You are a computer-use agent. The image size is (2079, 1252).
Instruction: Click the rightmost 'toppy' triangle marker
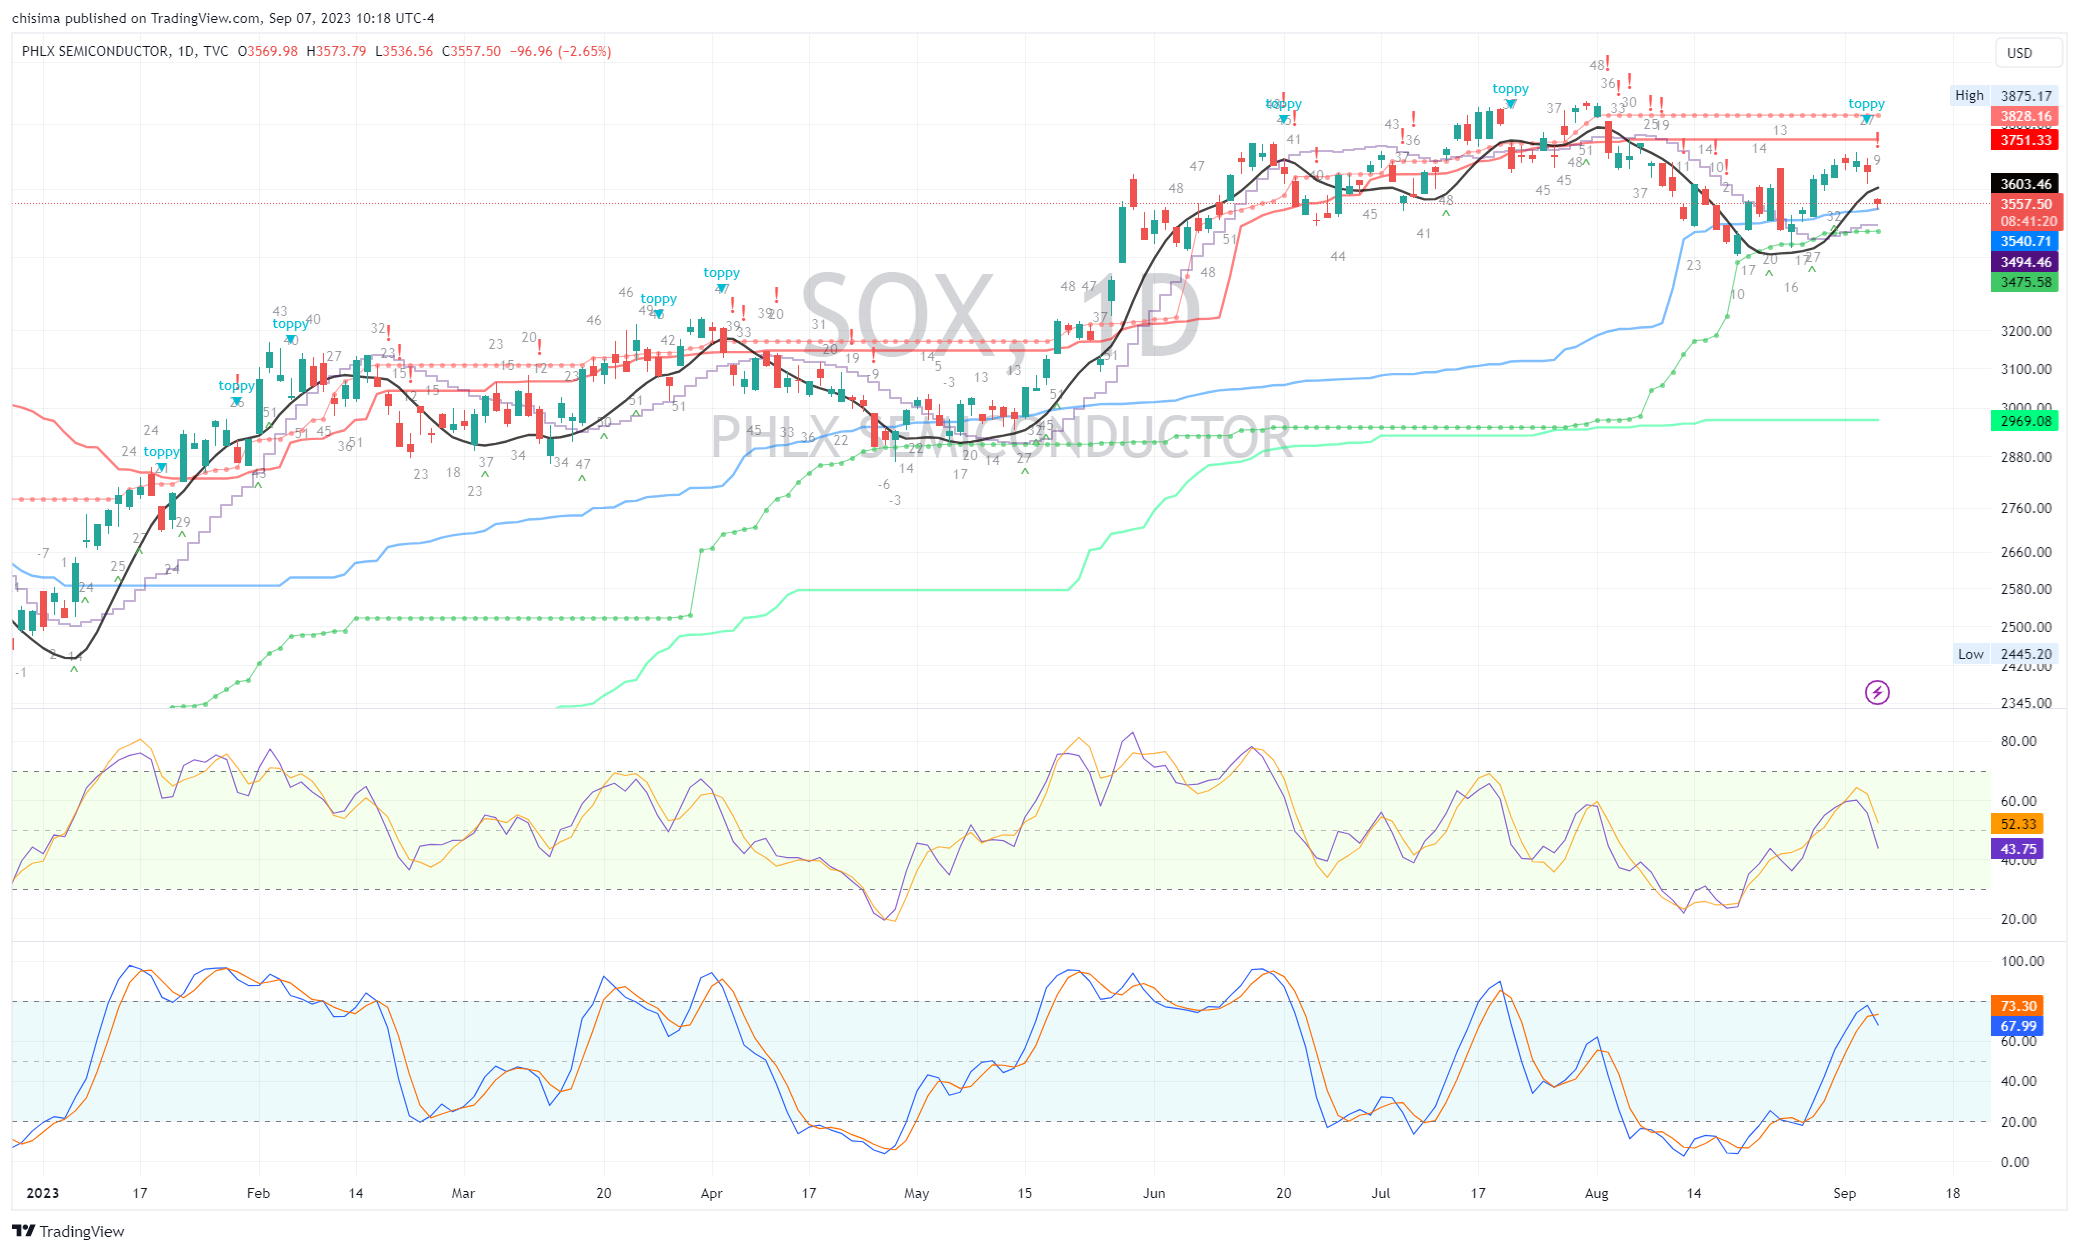pos(1866,118)
